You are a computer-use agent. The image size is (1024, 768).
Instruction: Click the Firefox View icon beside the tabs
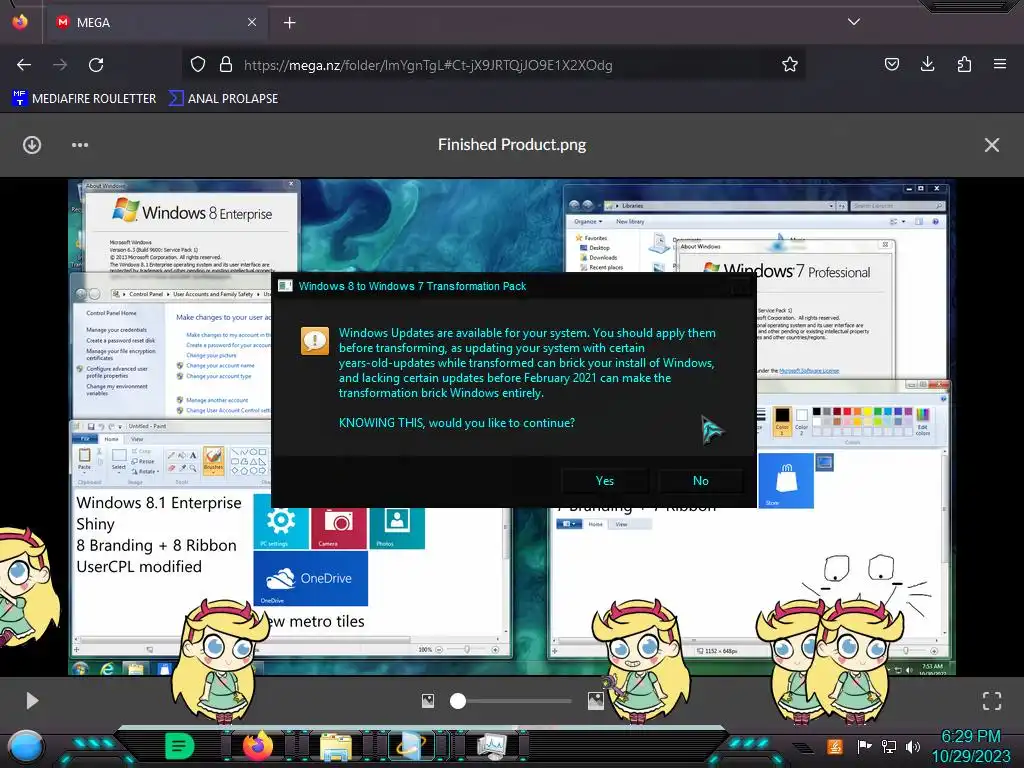pyautogui.click(x=20, y=22)
